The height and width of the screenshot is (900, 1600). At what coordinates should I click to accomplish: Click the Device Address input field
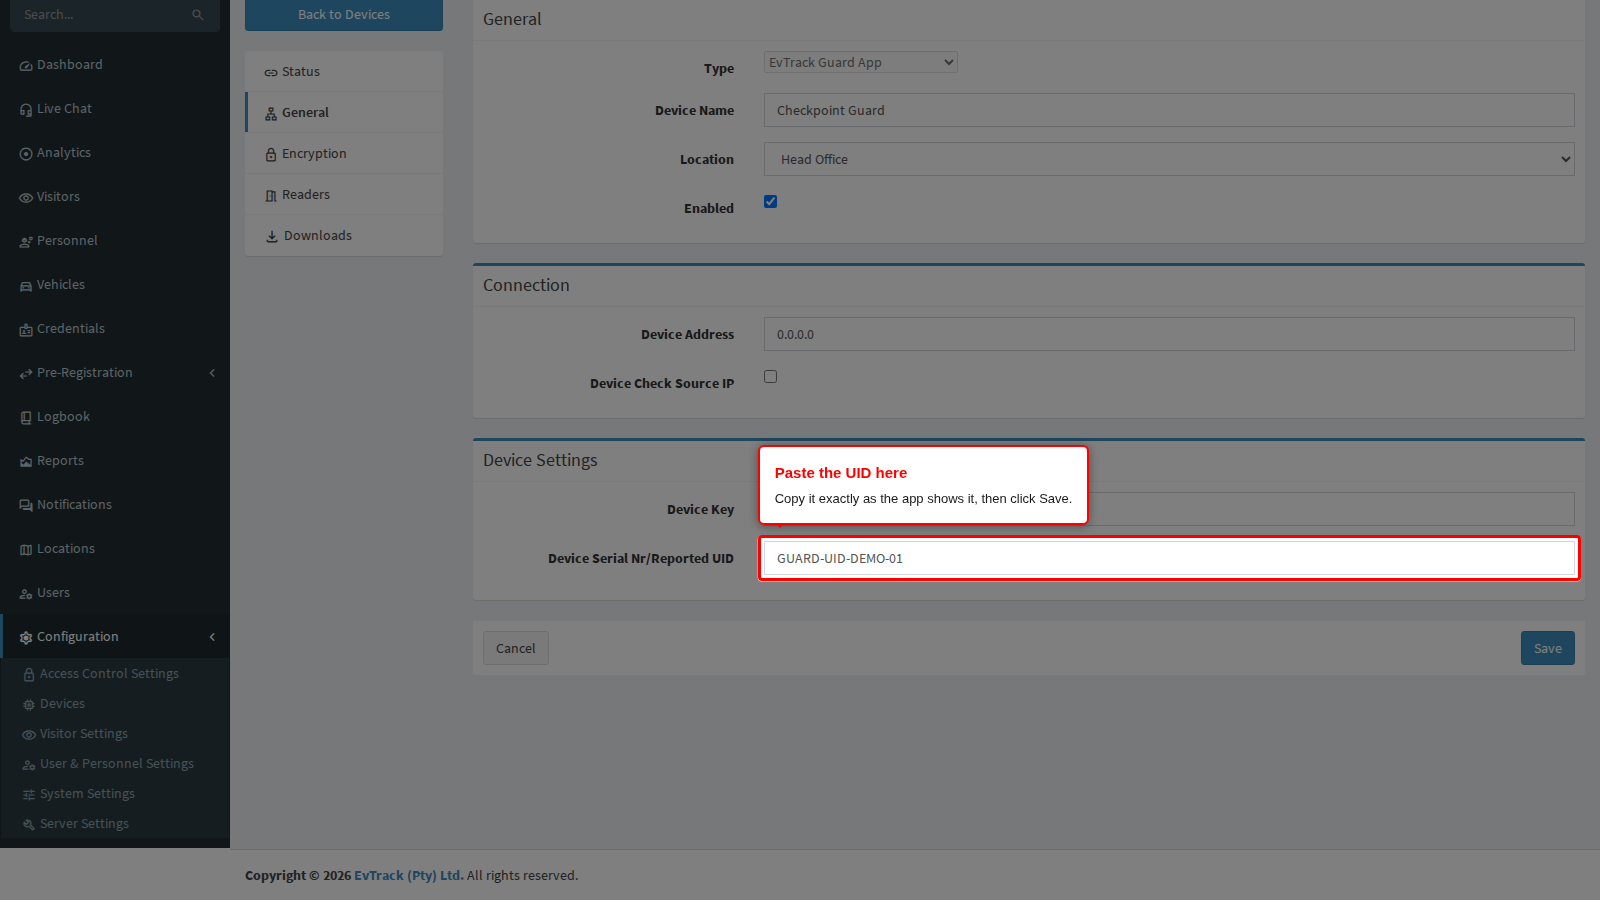point(1169,334)
